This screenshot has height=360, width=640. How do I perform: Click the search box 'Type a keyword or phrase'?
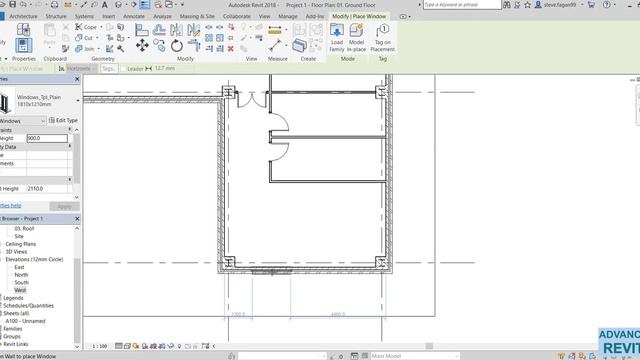pyautogui.click(x=462, y=5)
